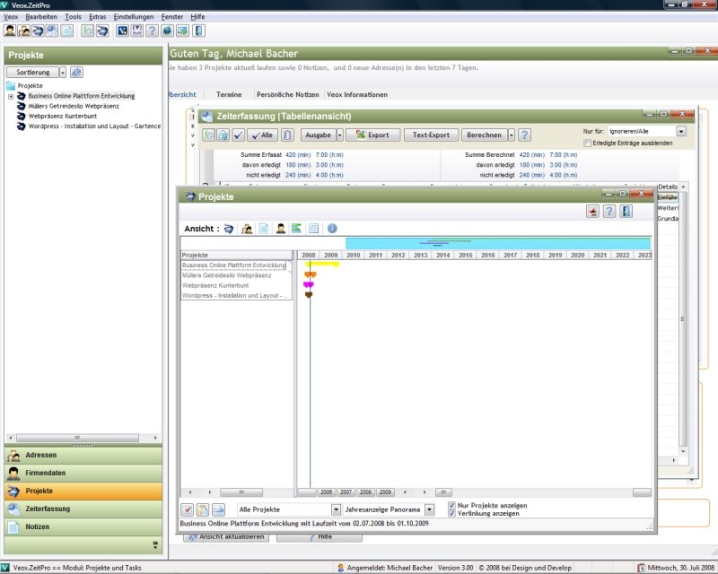The image size is (718, 574).
Task: Expand Business Online Plattform Entwicklung tree node
Action: pos(11,96)
